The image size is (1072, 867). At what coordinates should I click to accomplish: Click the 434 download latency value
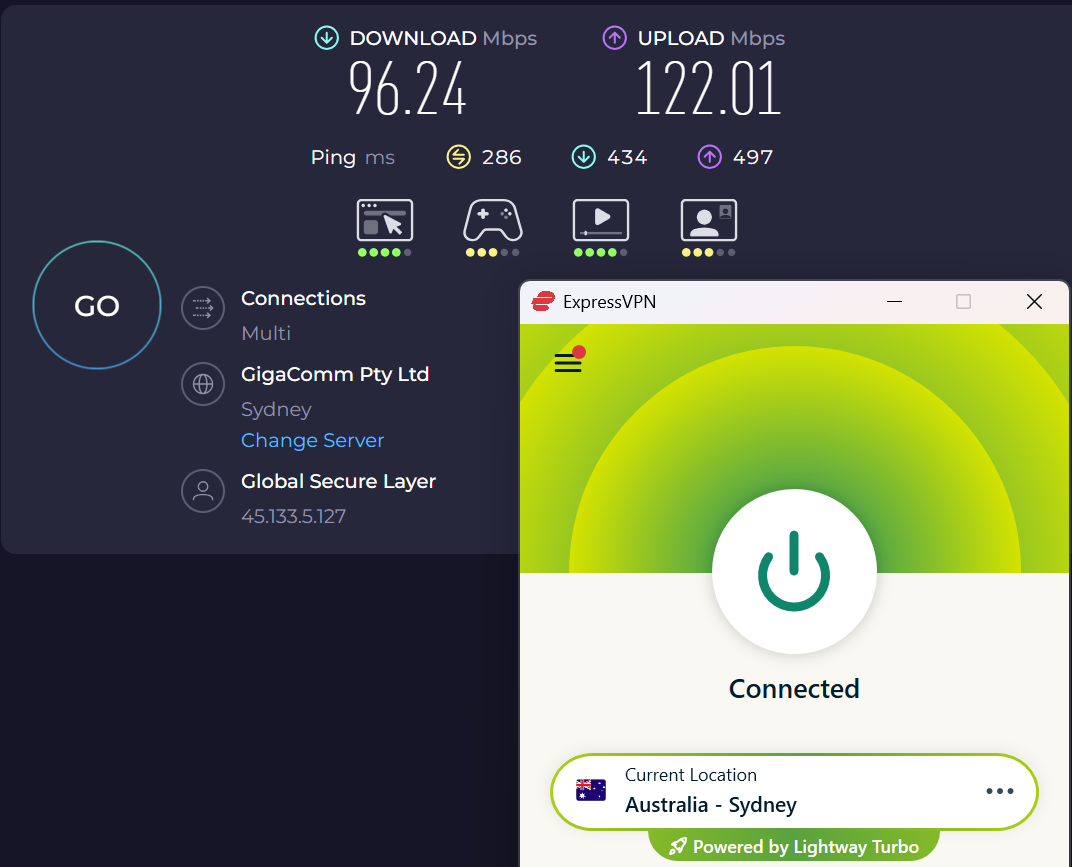627,157
